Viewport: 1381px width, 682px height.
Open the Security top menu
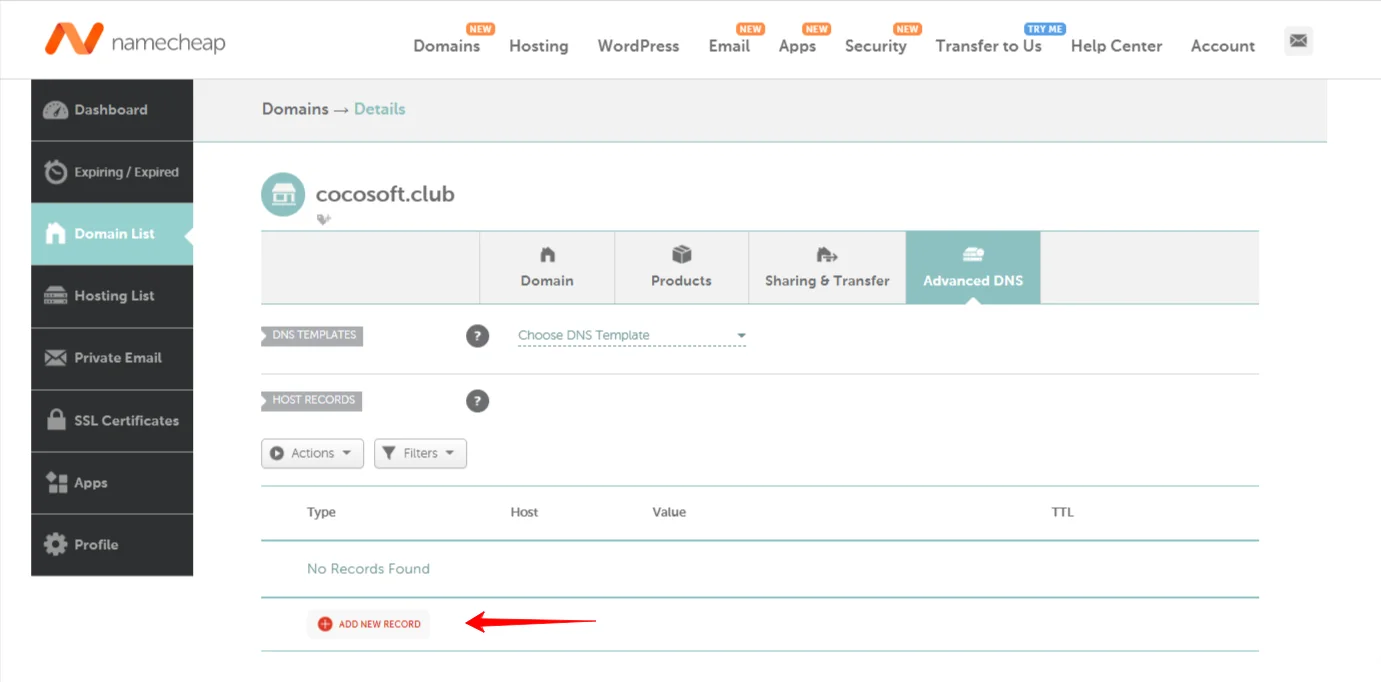(x=875, y=46)
